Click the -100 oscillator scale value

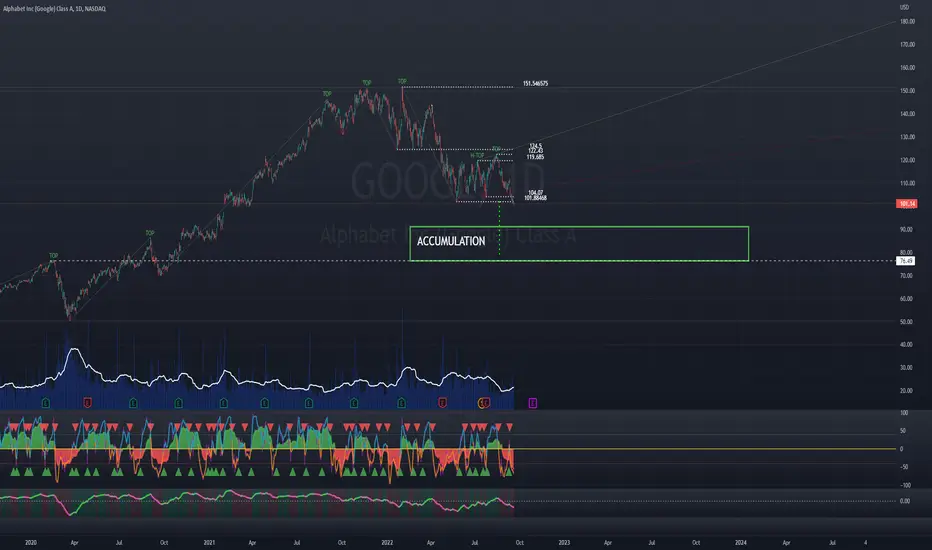click(905, 485)
